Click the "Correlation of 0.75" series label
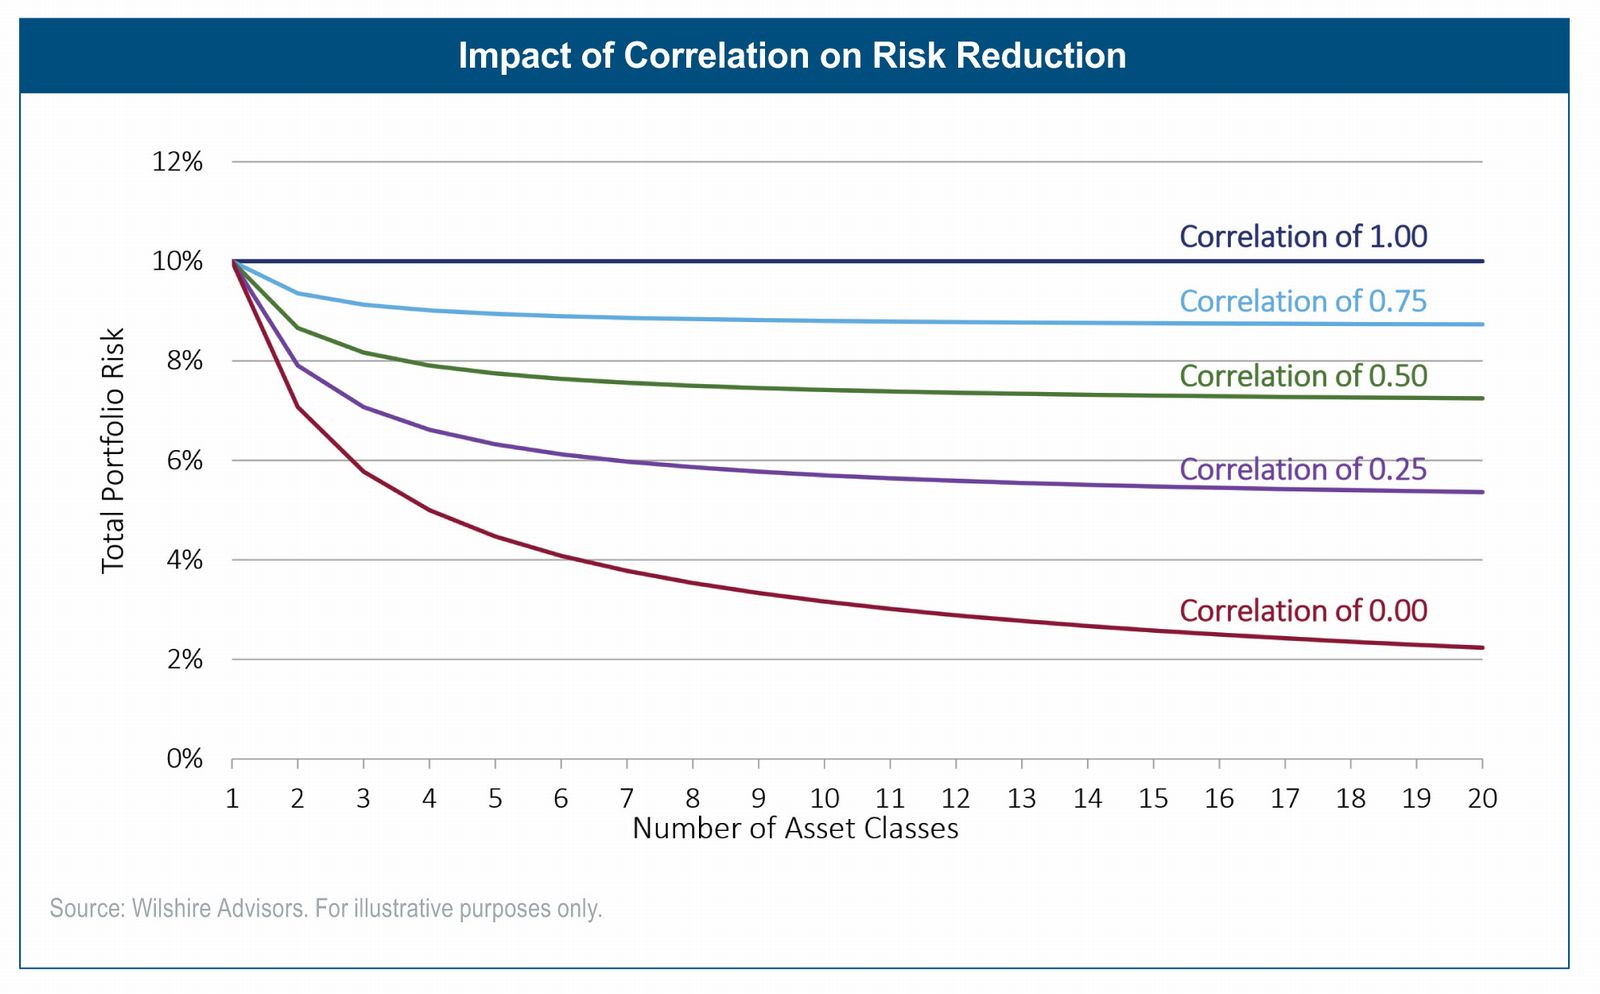Viewport: 1600px width, 994px height. (1303, 301)
